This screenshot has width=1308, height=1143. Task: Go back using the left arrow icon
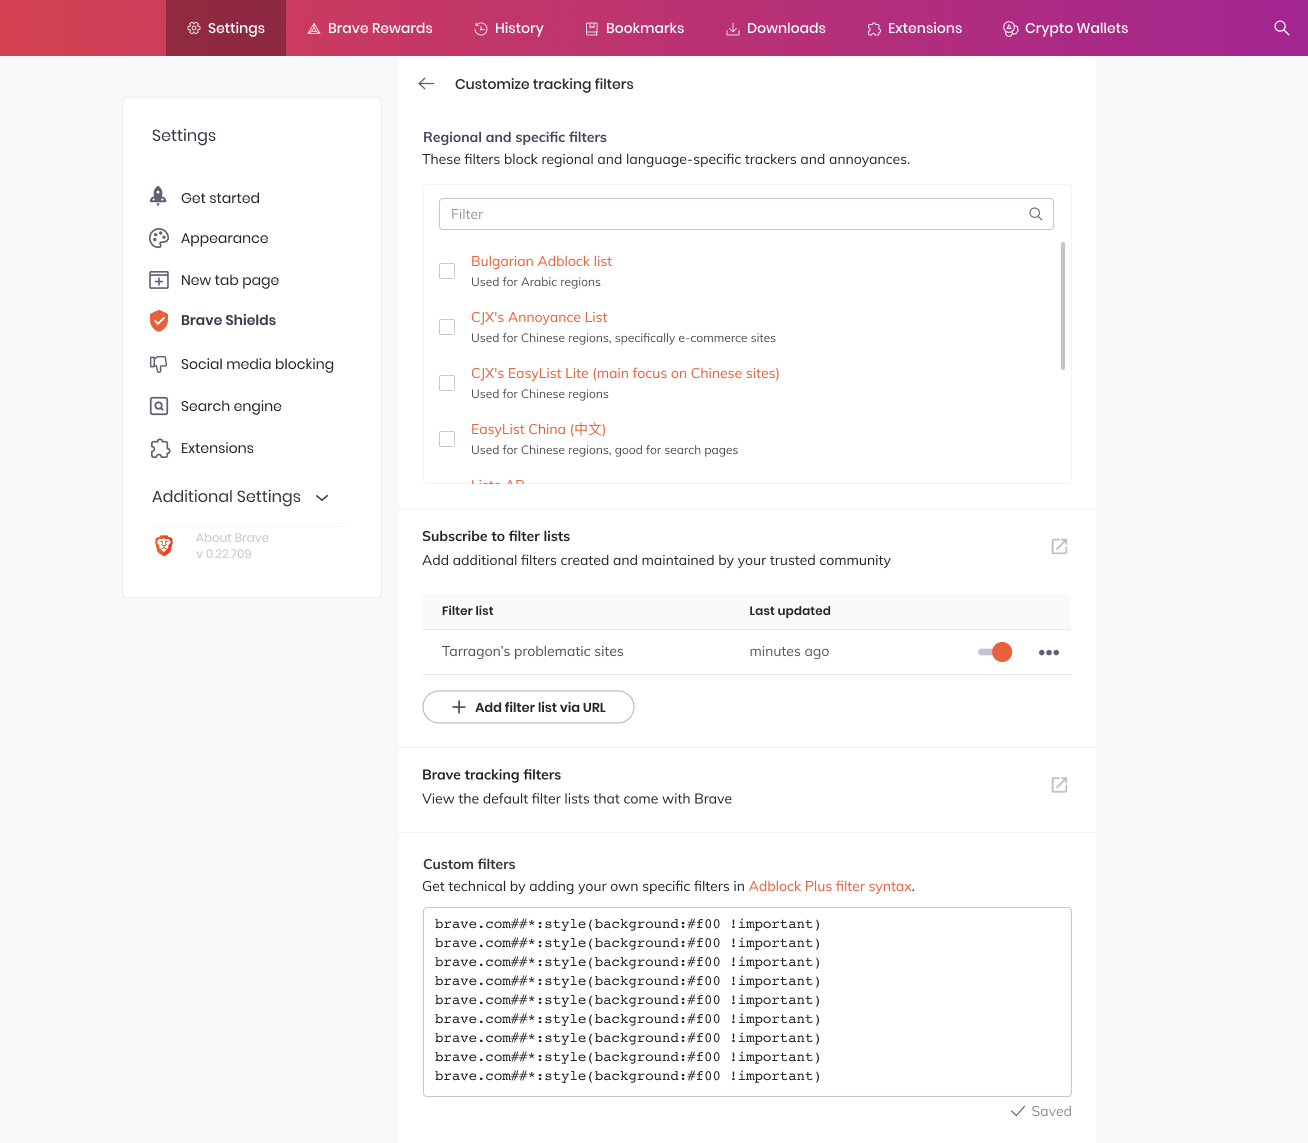click(x=427, y=84)
